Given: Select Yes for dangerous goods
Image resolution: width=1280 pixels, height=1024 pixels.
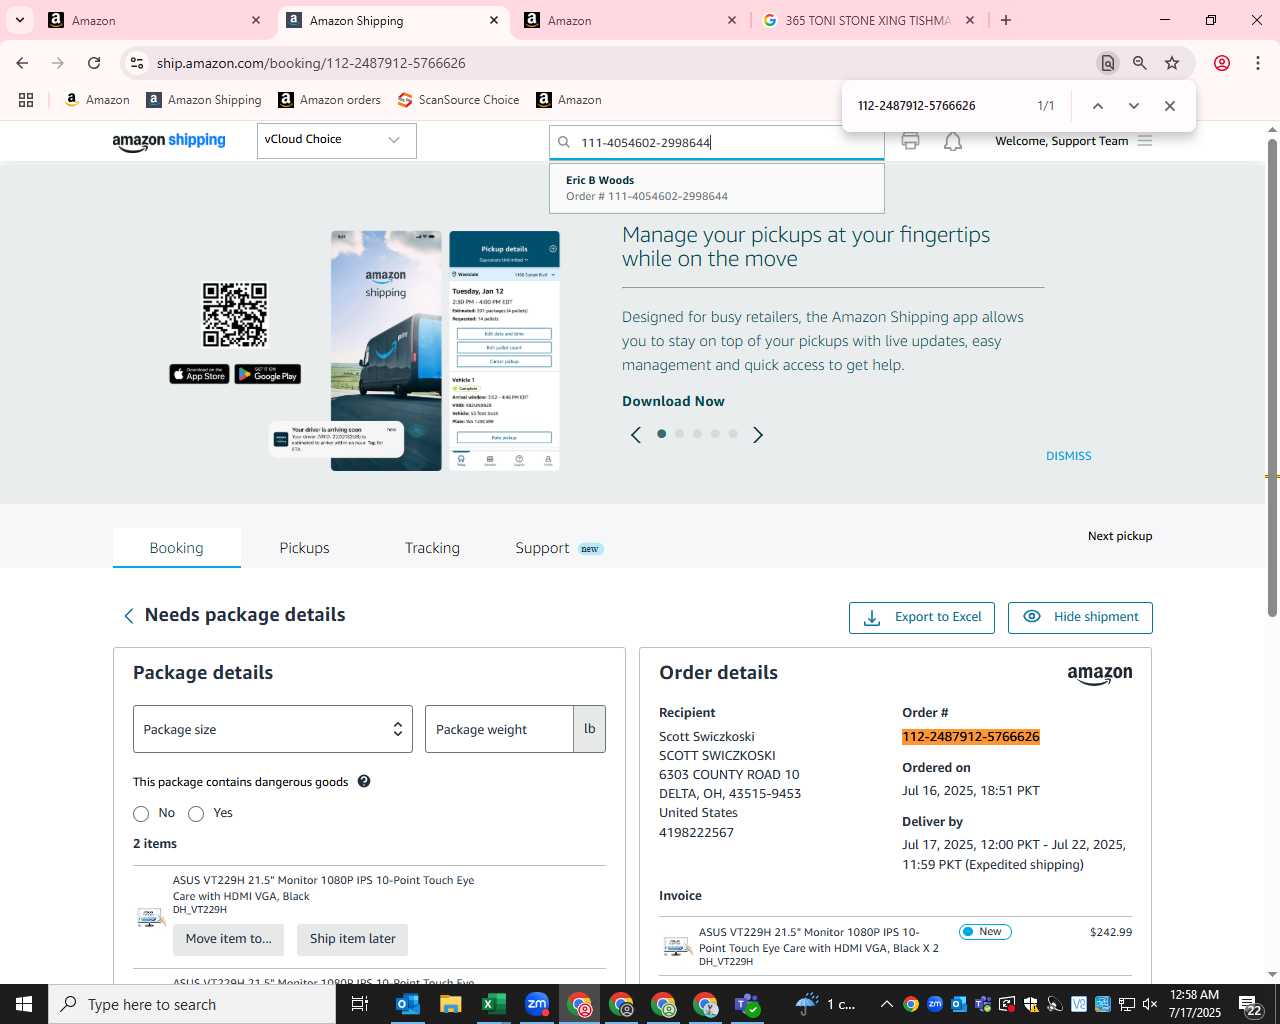Looking at the screenshot, I should (196, 814).
